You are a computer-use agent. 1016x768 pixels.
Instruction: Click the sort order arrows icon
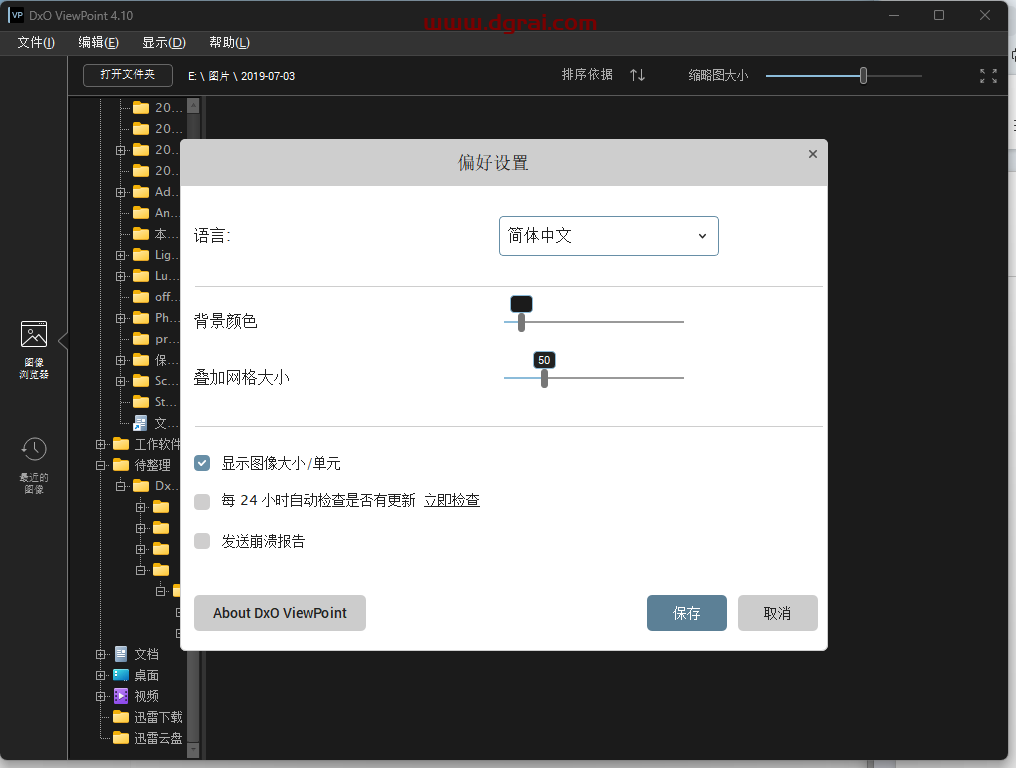tap(638, 75)
